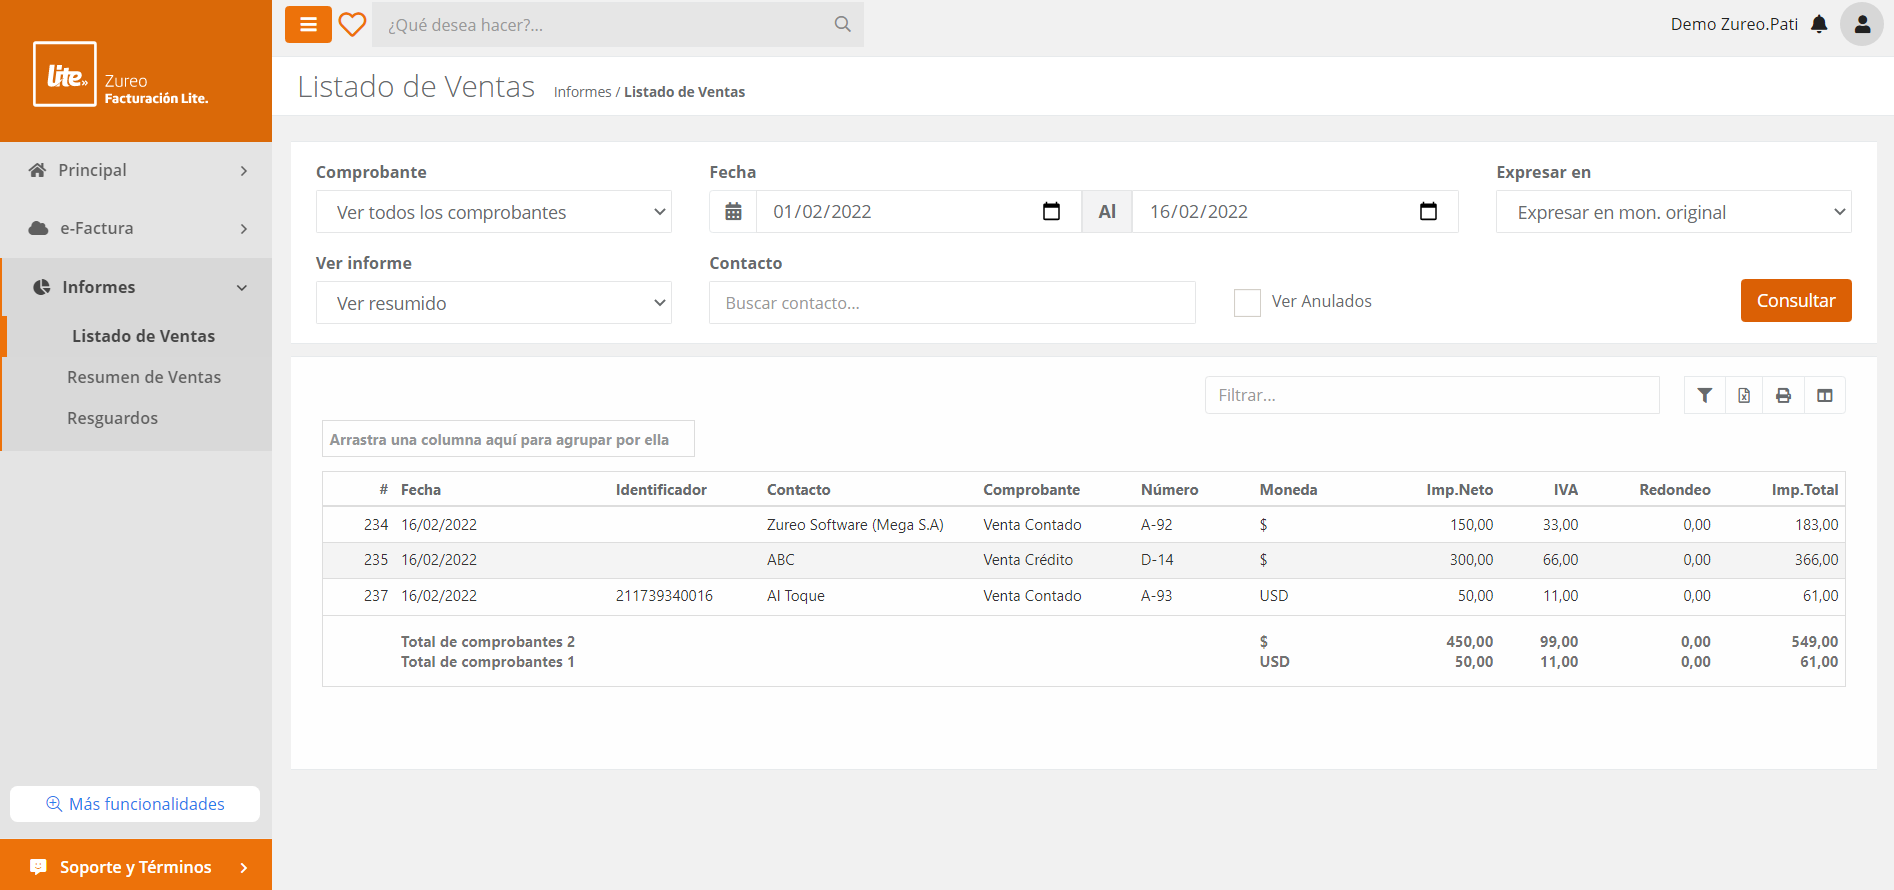Open the column chooser icon
This screenshot has width=1894, height=890.
1824,395
